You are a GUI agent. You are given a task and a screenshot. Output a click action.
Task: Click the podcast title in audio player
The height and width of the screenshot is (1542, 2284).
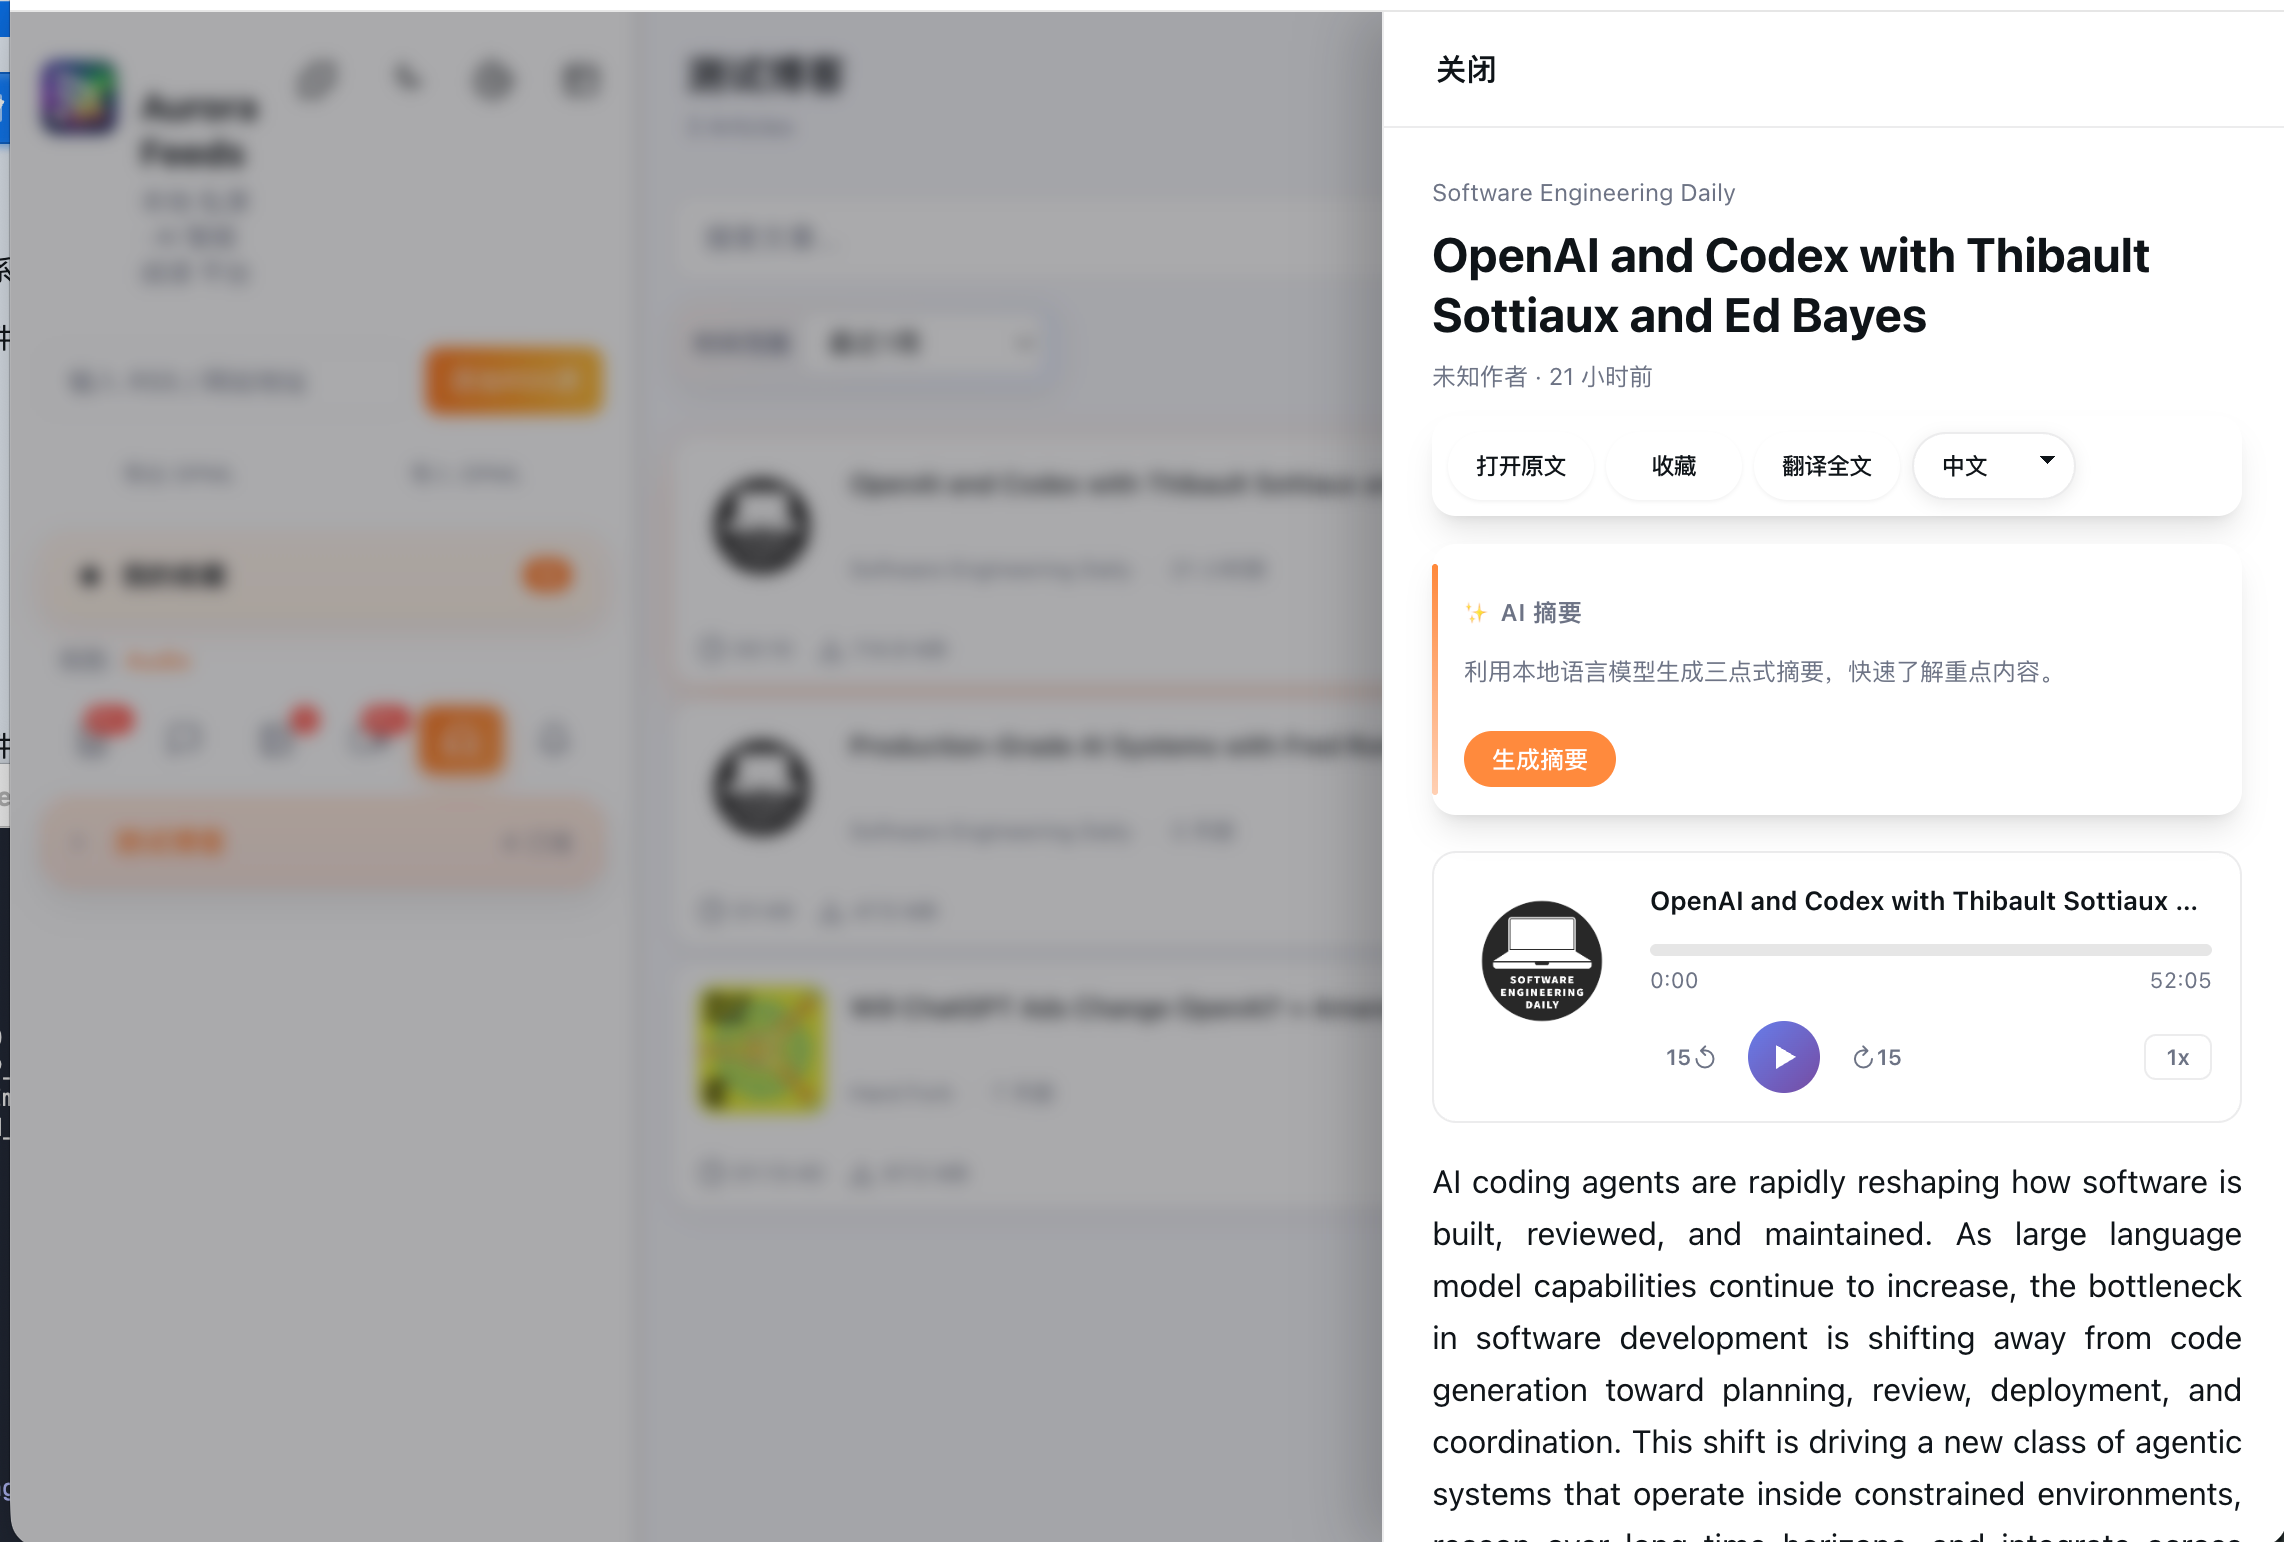(1922, 901)
